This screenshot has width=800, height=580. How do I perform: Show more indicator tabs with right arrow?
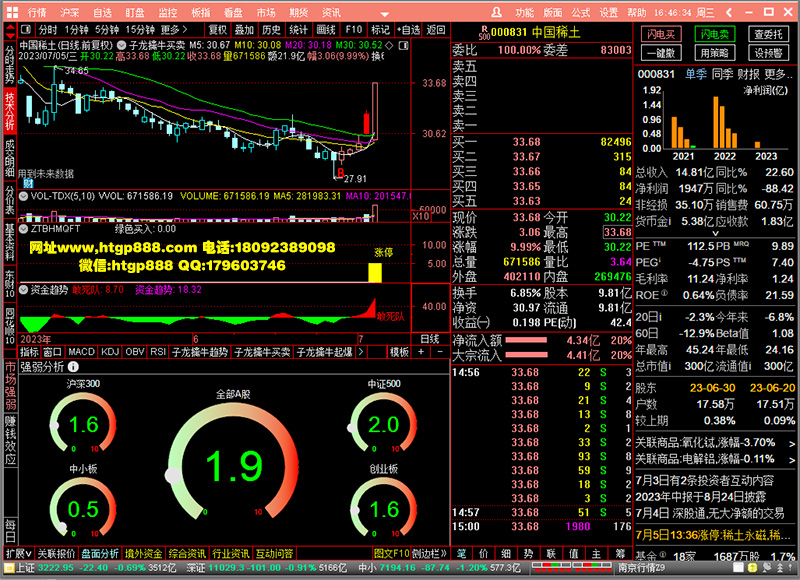pos(361,351)
